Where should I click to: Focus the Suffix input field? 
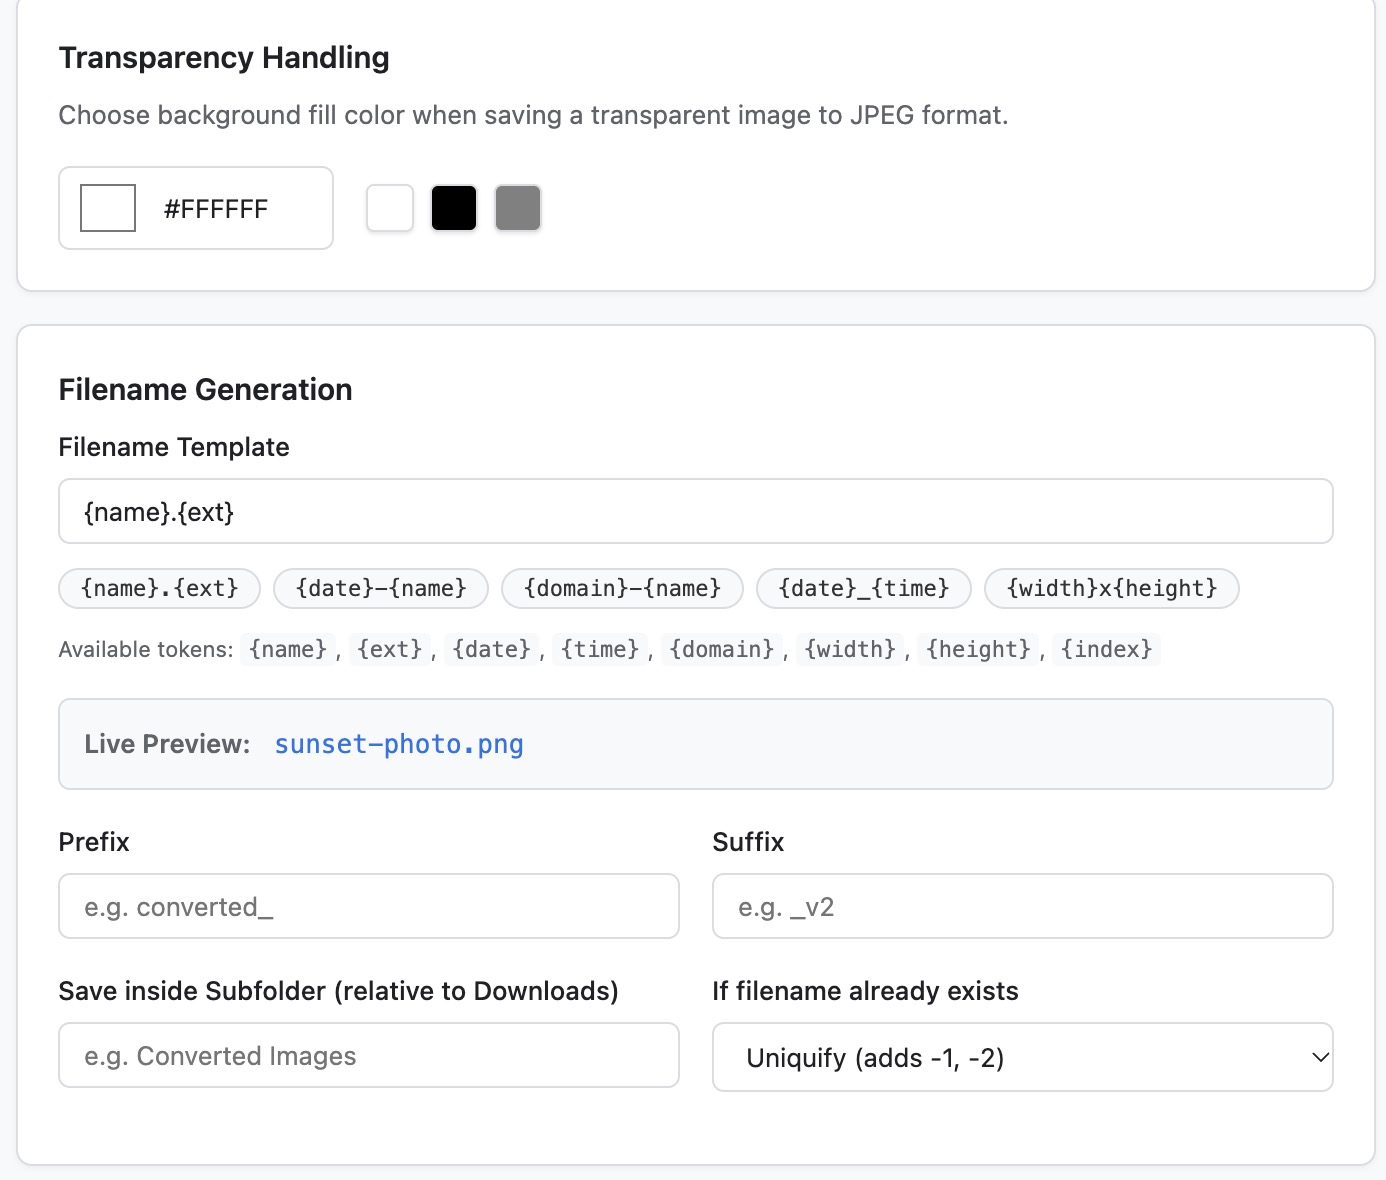[x=1023, y=906]
